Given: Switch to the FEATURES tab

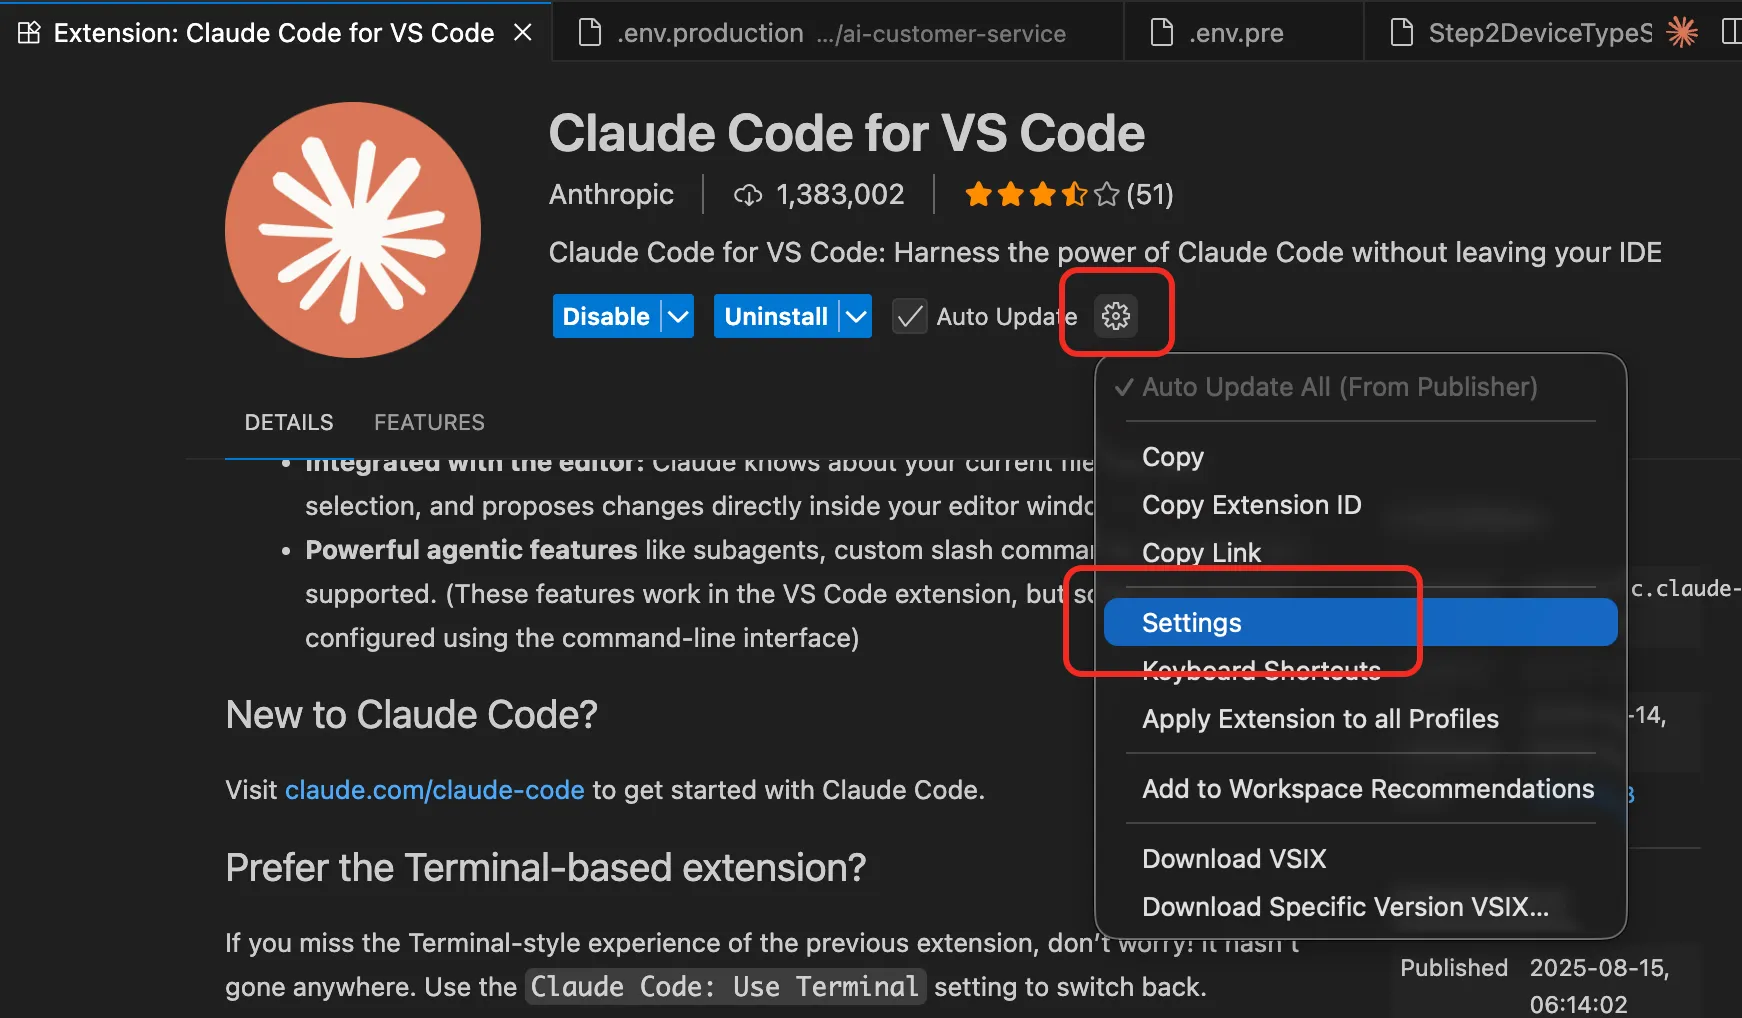Looking at the screenshot, I should [429, 422].
